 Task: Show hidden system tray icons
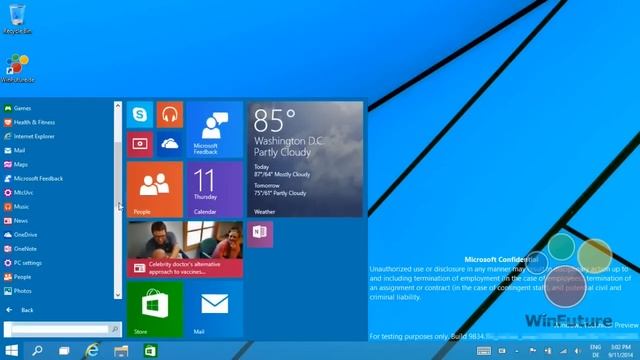[517, 351]
